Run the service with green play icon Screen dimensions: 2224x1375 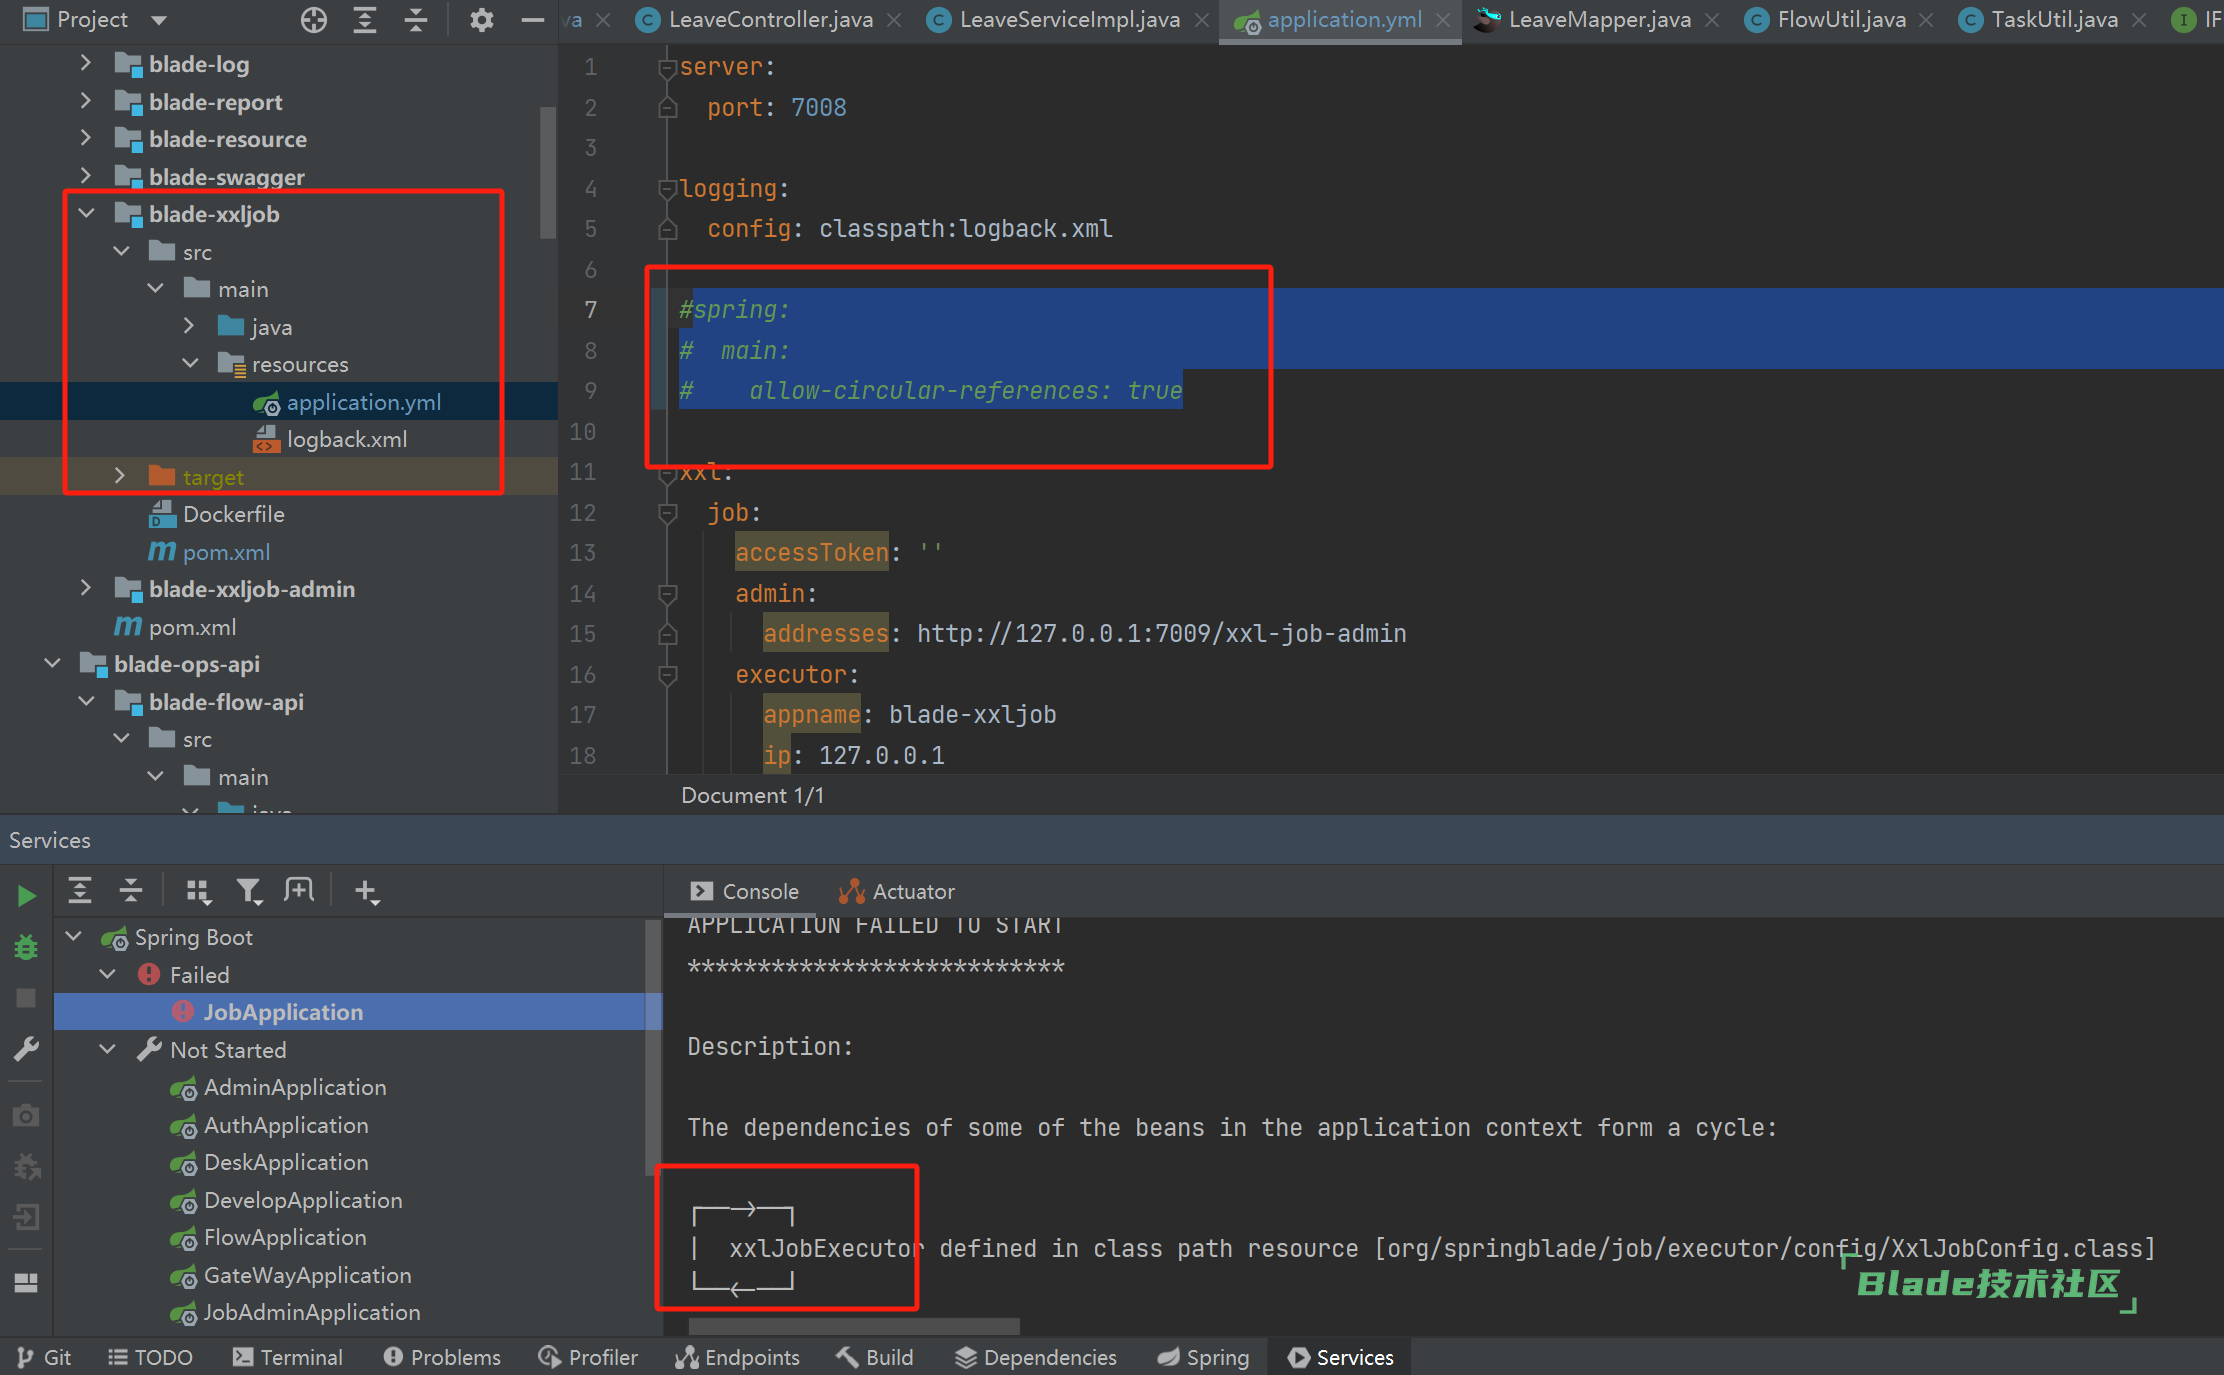click(27, 895)
